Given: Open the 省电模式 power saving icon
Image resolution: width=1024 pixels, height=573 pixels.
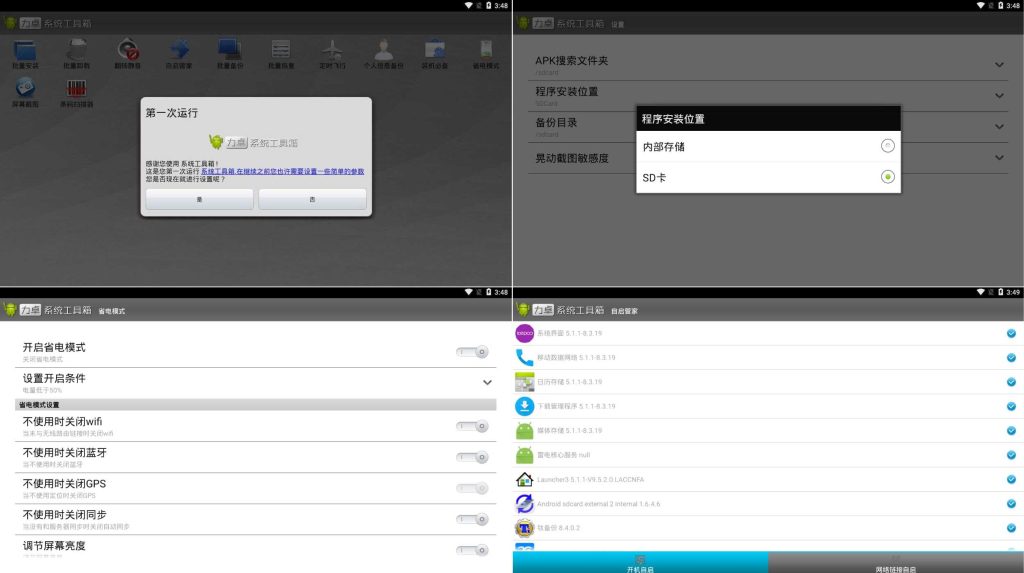Looking at the screenshot, I should coord(486,52).
